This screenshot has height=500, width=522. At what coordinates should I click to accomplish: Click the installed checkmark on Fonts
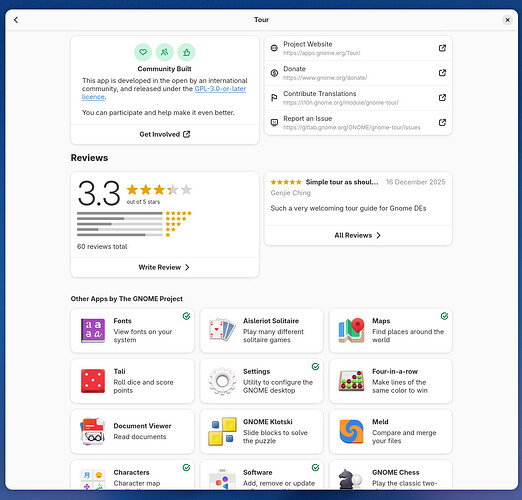click(186, 316)
